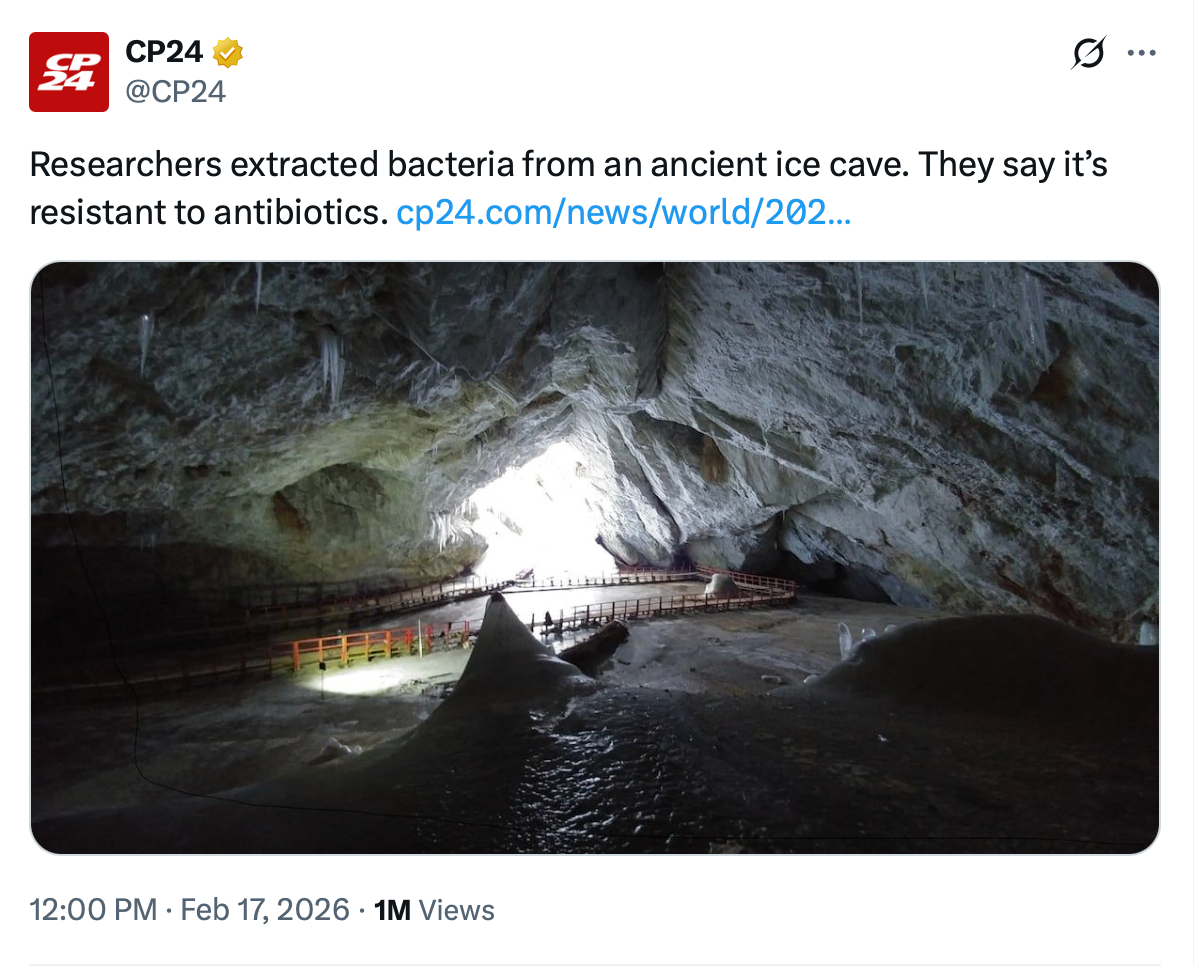1194x966 pixels.
Task: Open the CP24 display name profile link
Action: [163, 52]
